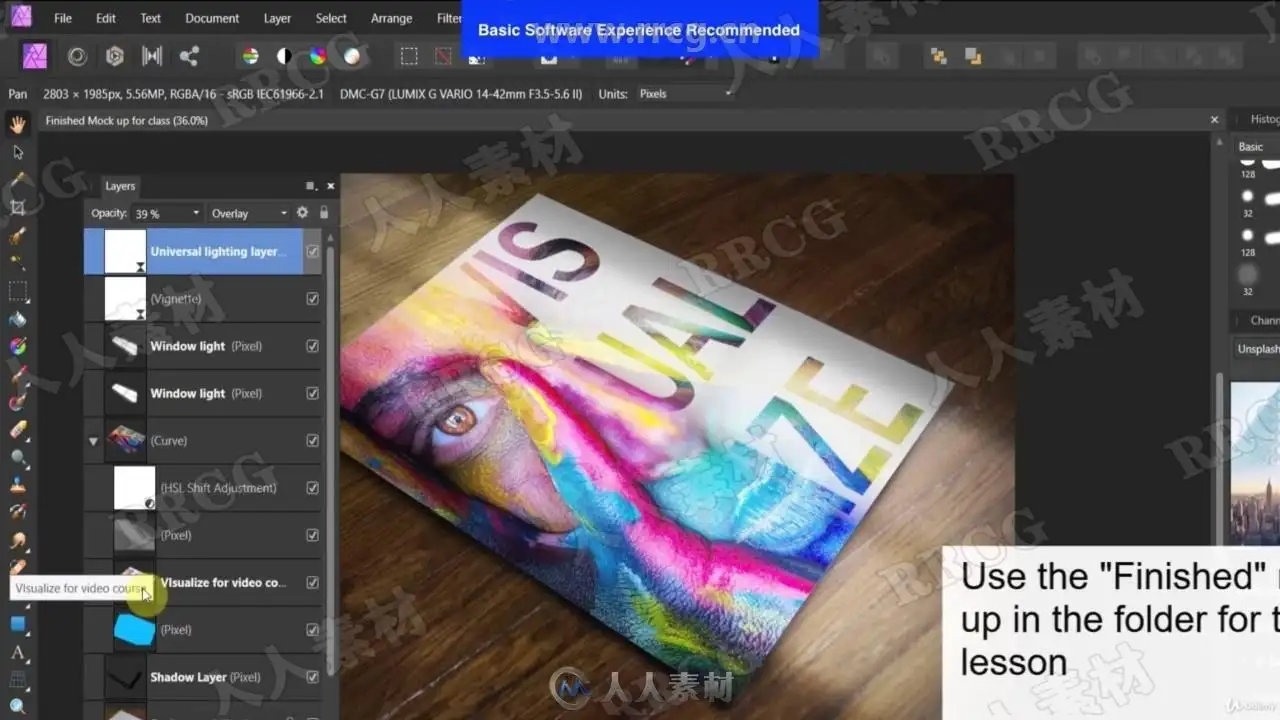Click the second orange arrange-order toolbar icon
This screenshot has width=1280, height=720.
972,56
